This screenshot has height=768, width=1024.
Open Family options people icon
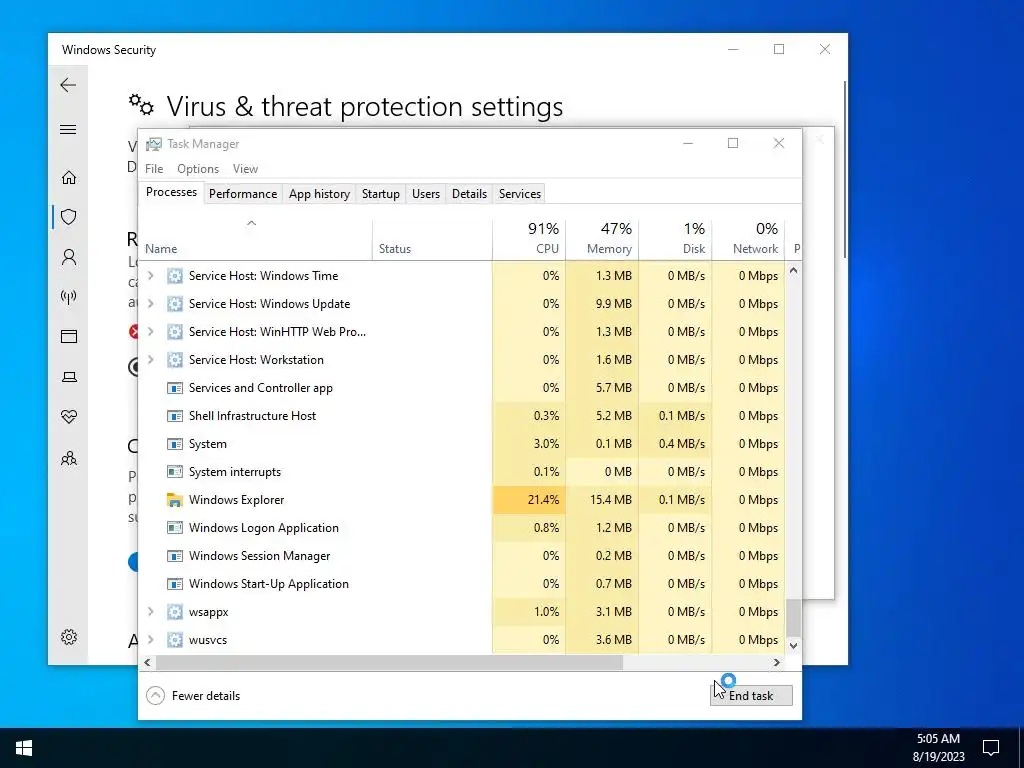coord(69,458)
